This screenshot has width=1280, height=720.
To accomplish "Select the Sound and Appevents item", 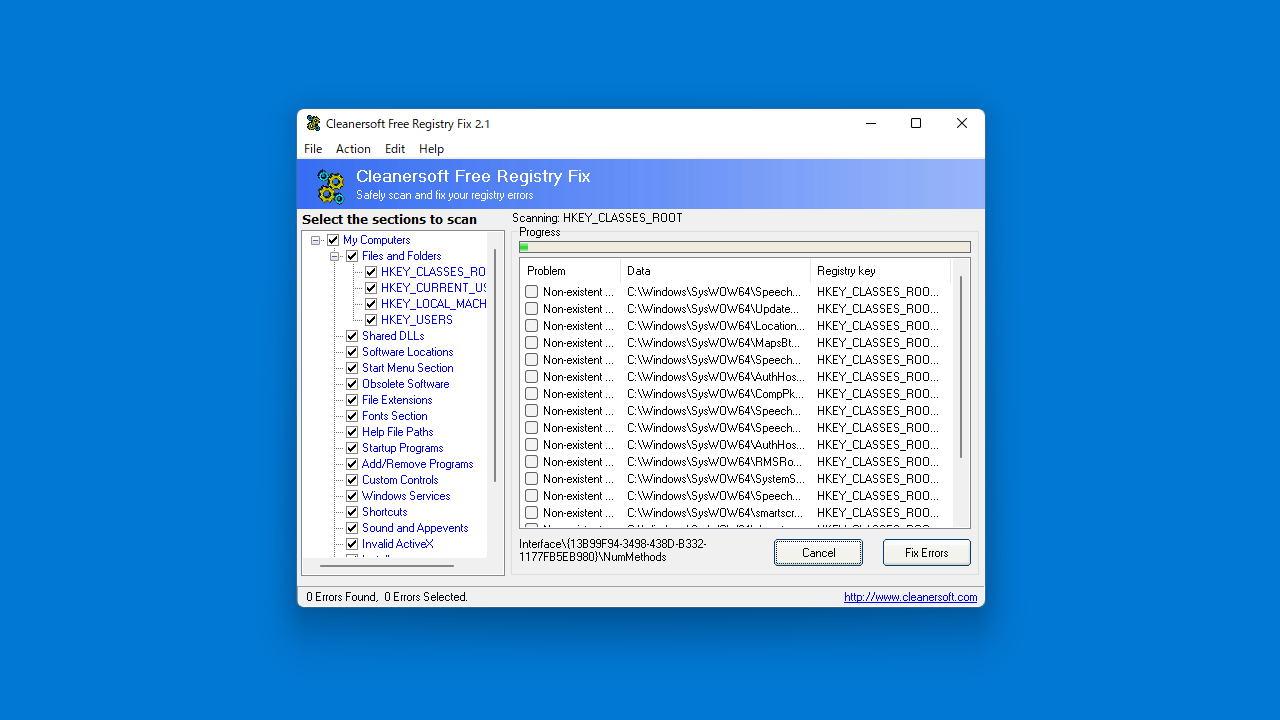I will point(415,528).
